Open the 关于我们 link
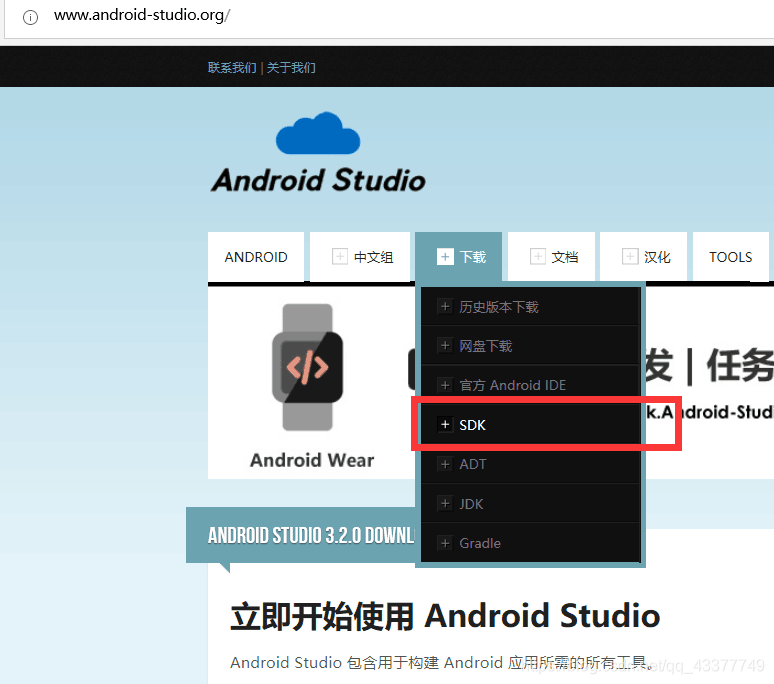Screen dimensions: 774x684 click(x=291, y=68)
